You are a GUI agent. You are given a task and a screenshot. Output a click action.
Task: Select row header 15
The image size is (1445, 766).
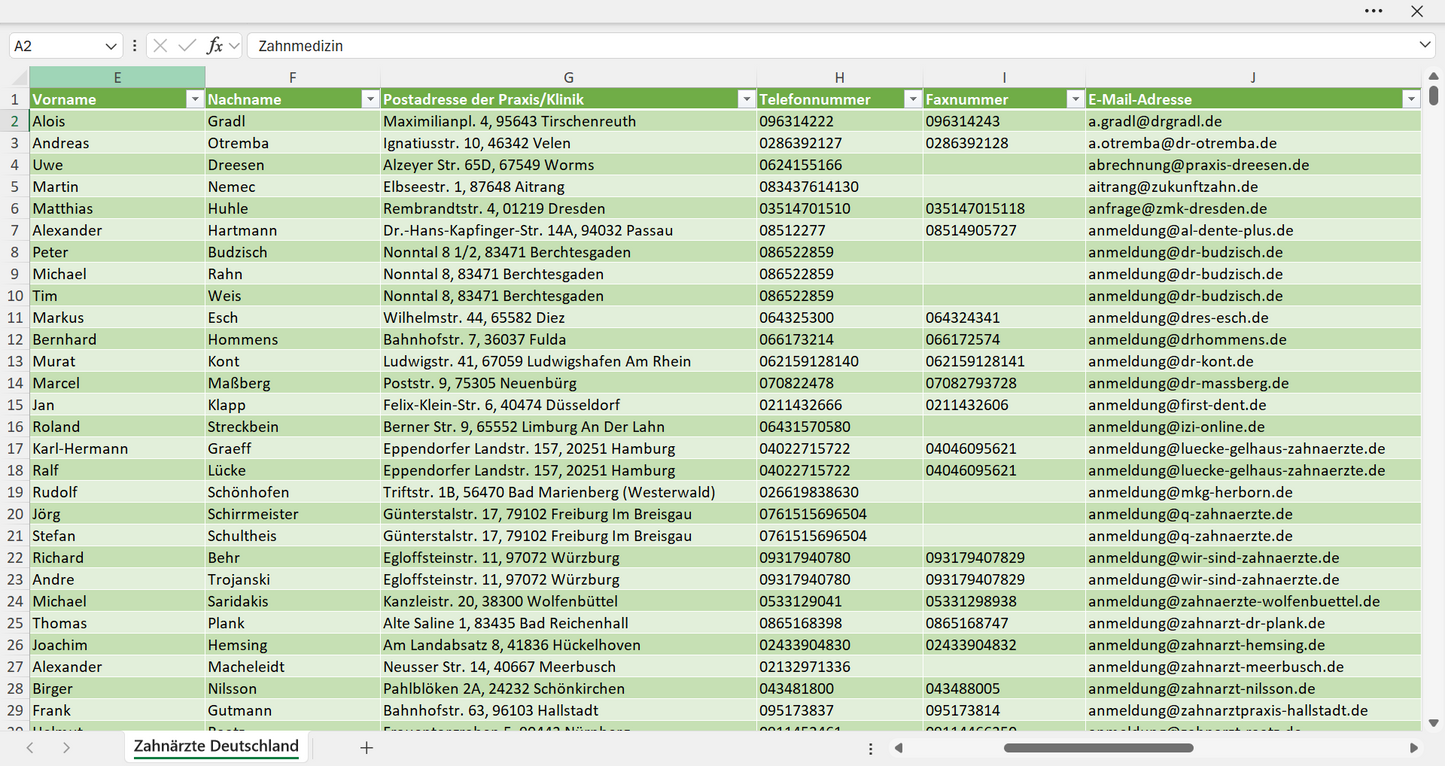tap(15, 405)
